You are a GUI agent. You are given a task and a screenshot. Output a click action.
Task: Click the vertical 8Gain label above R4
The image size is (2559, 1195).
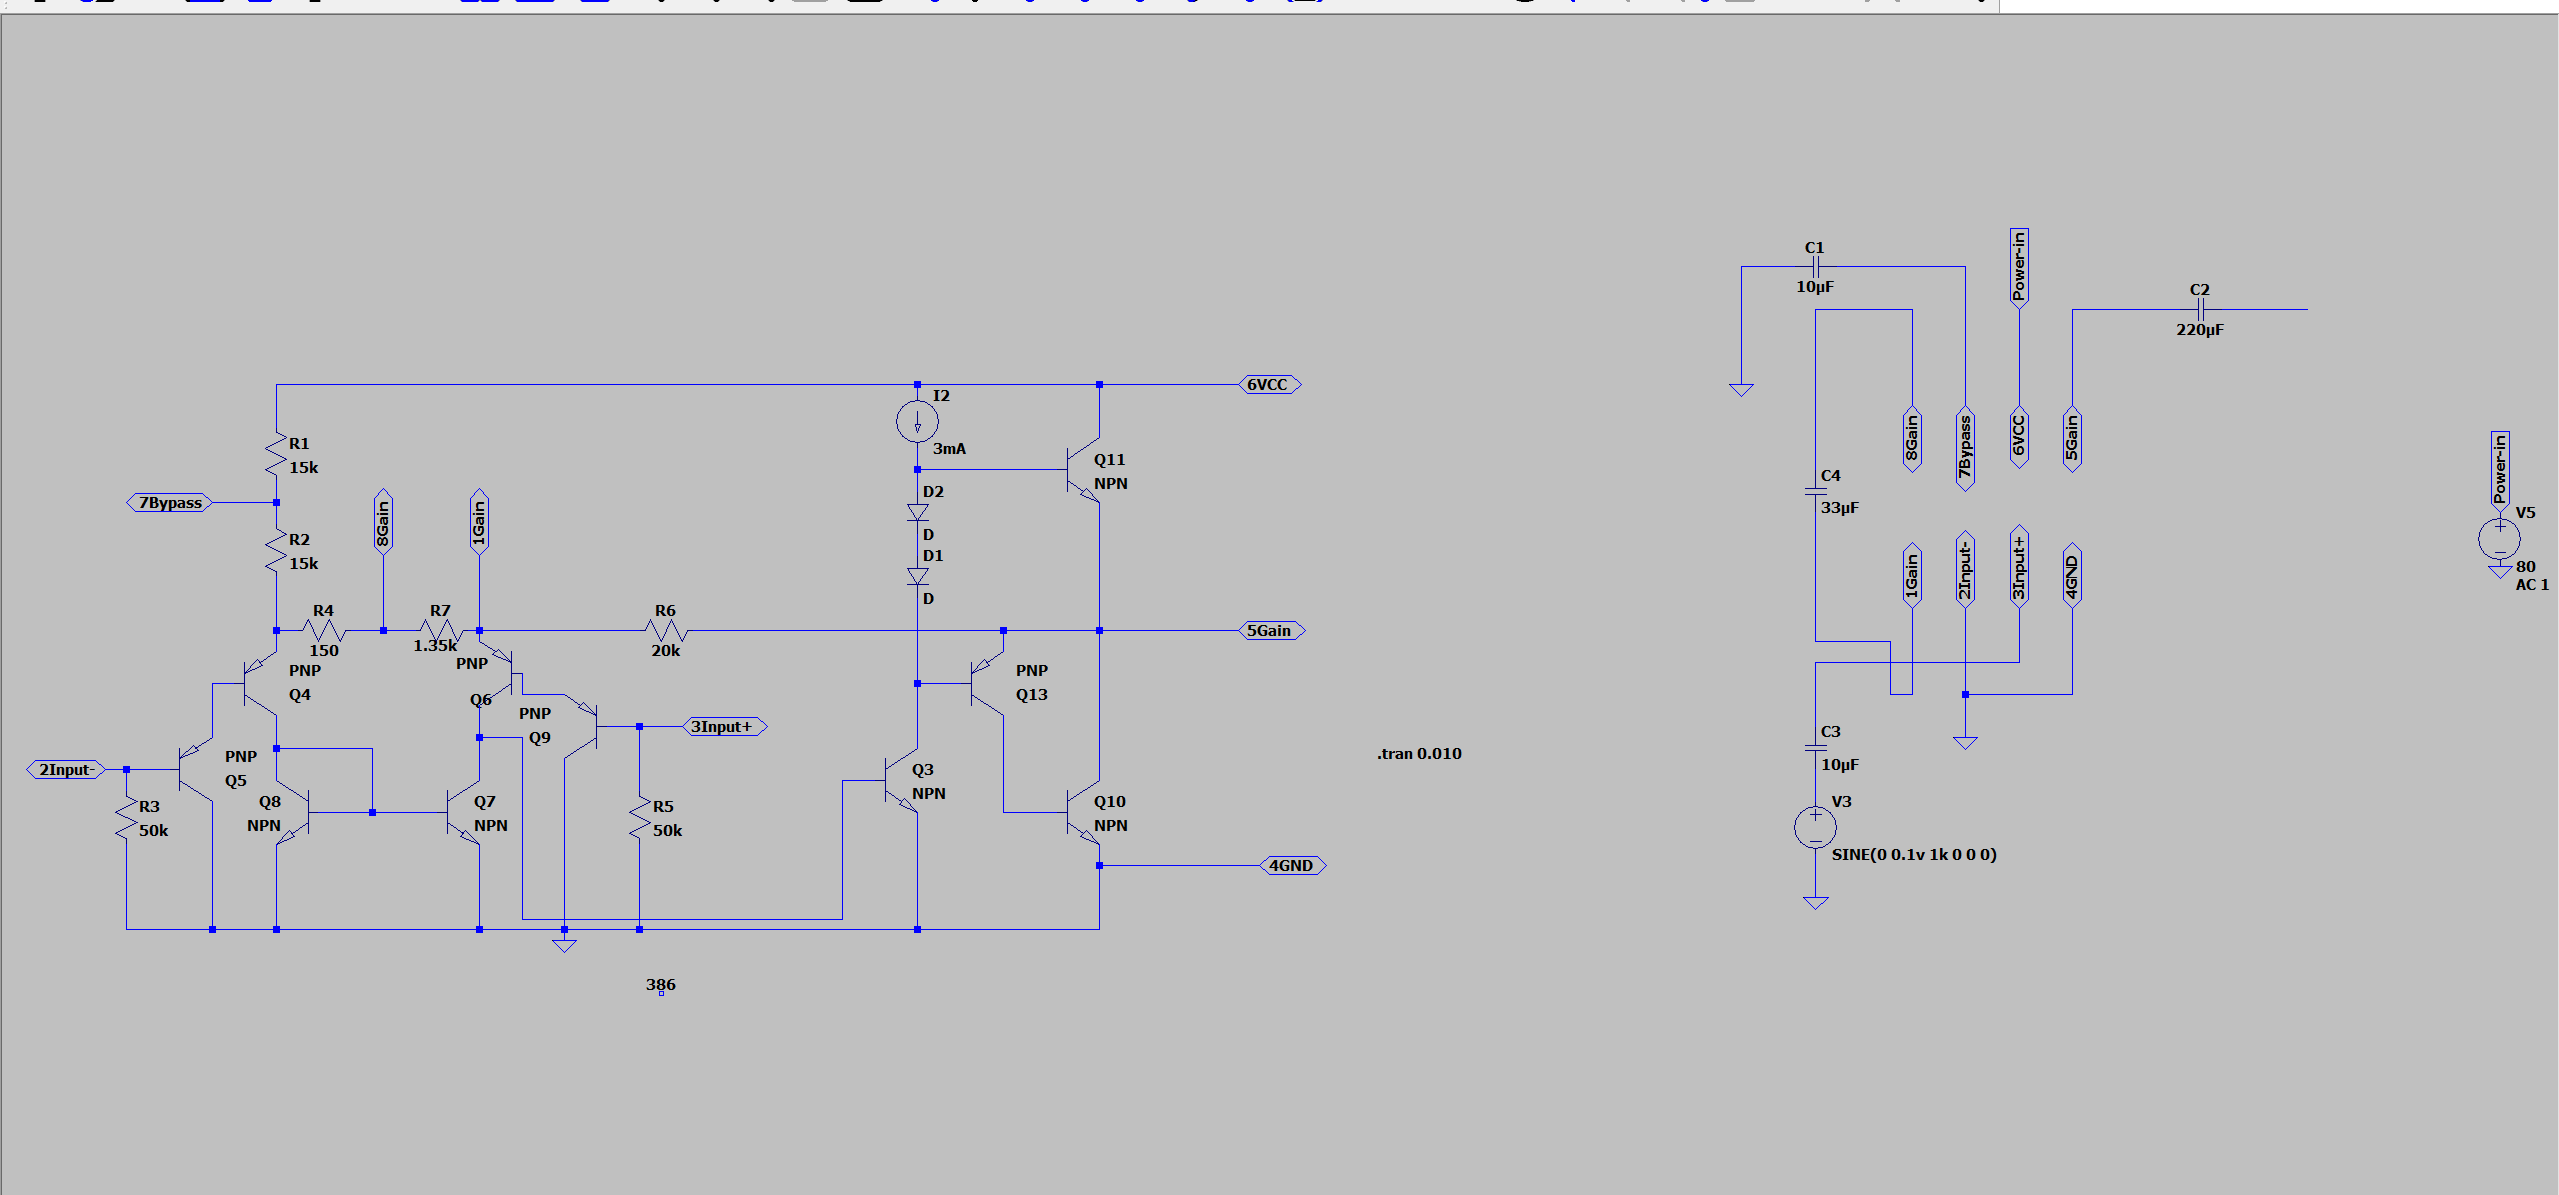(x=383, y=522)
